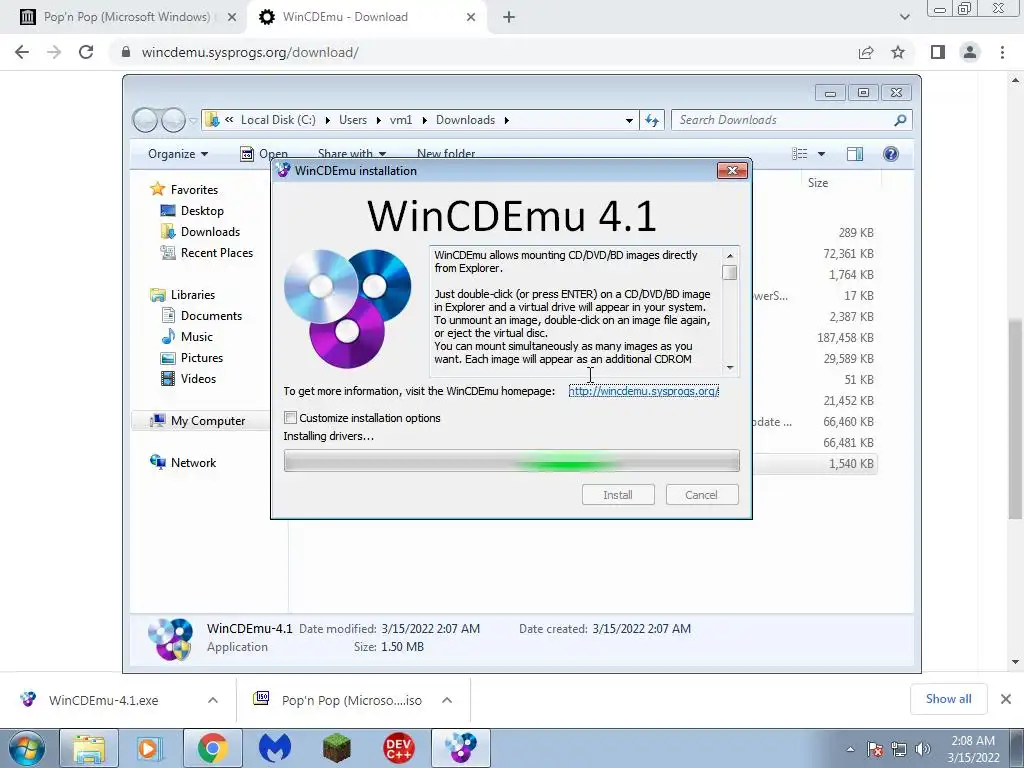
Task: Reload the browser page
Action: click(86, 52)
